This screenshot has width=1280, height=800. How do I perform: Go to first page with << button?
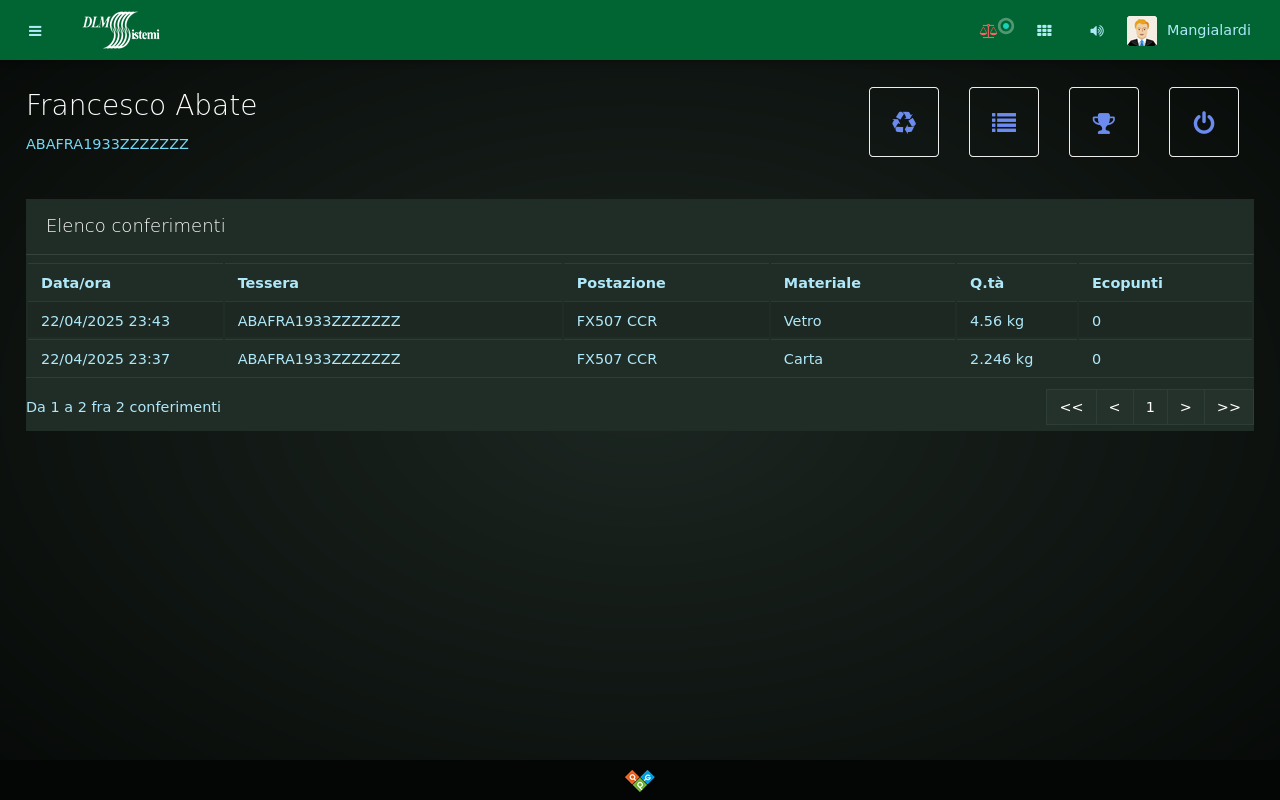coord(1071,407)
